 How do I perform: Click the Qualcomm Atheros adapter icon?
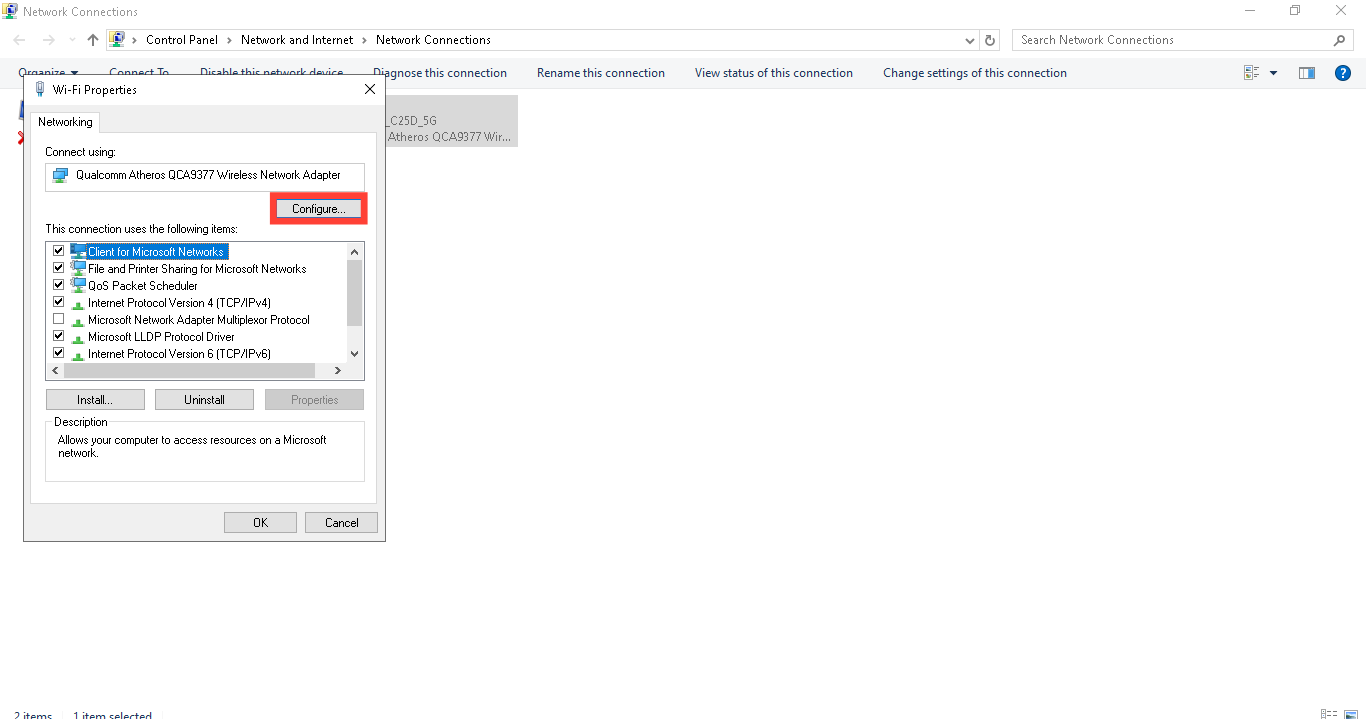tap(61, 175)
